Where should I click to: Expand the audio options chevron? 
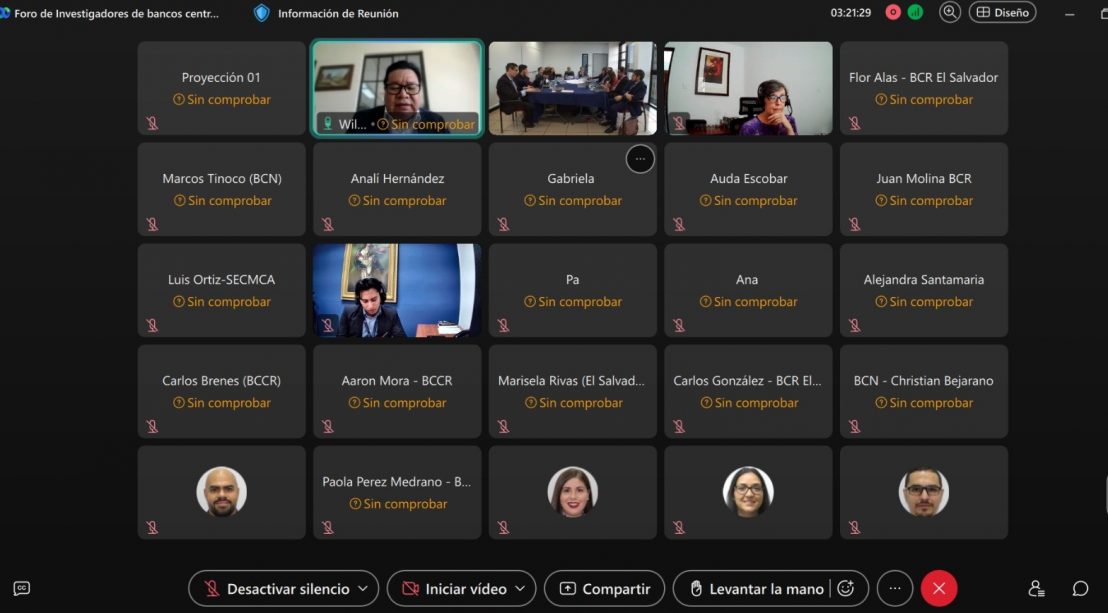coord(363,588)
